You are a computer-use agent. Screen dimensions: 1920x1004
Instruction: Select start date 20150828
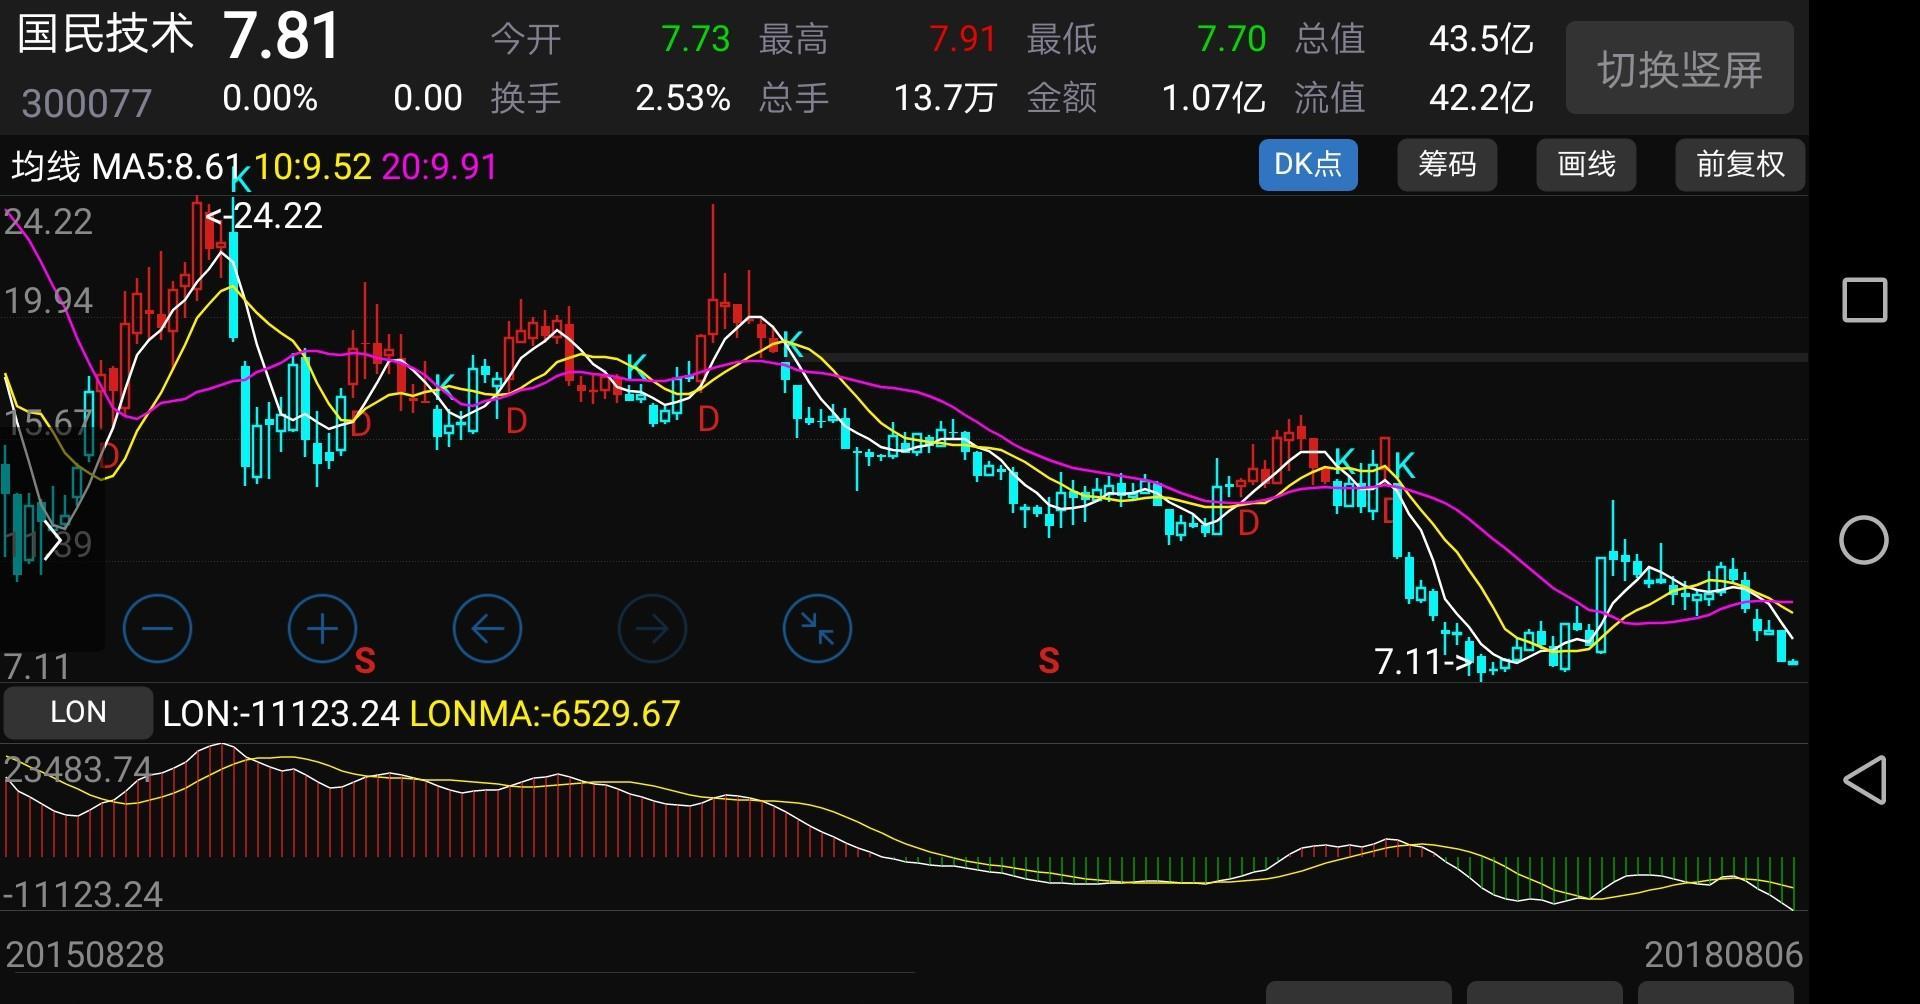[x=85, y=955]
